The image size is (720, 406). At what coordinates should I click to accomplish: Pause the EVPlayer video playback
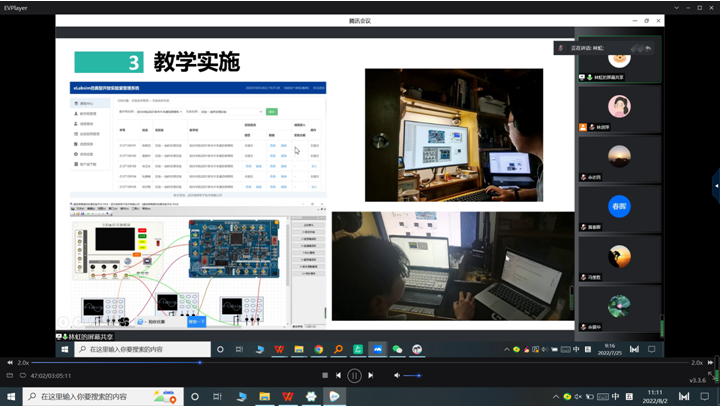click(x=354, y=376)
